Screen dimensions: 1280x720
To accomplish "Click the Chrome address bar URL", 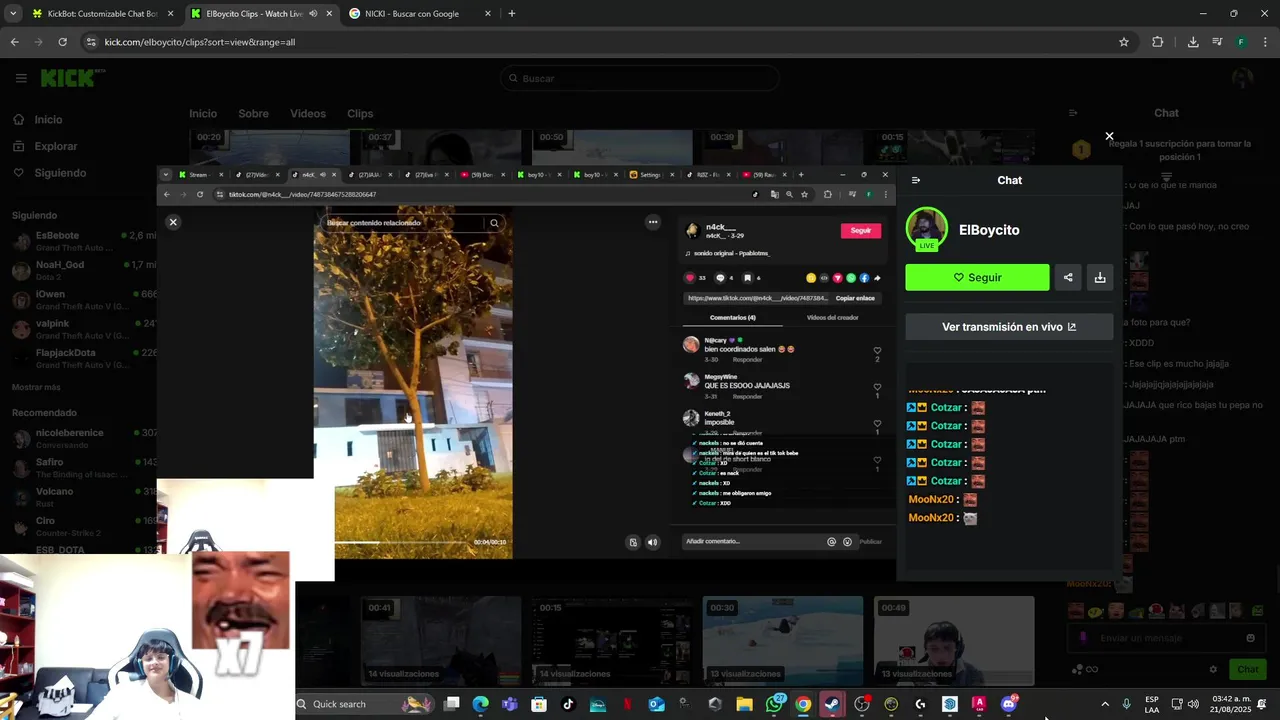I will tap(200, 42).
